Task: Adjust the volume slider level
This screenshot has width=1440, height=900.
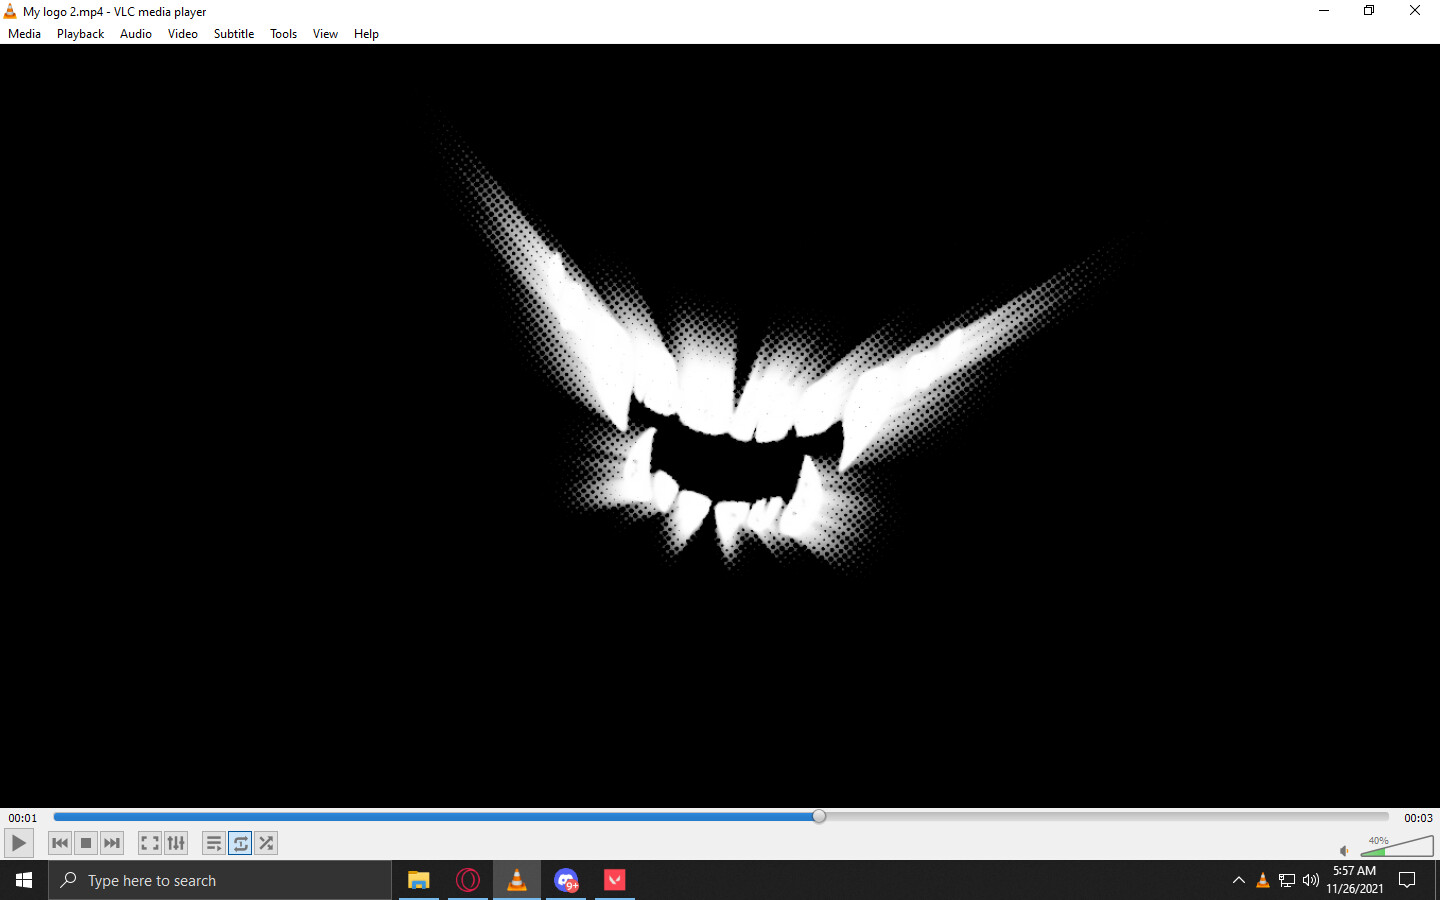Action: 1400,849
